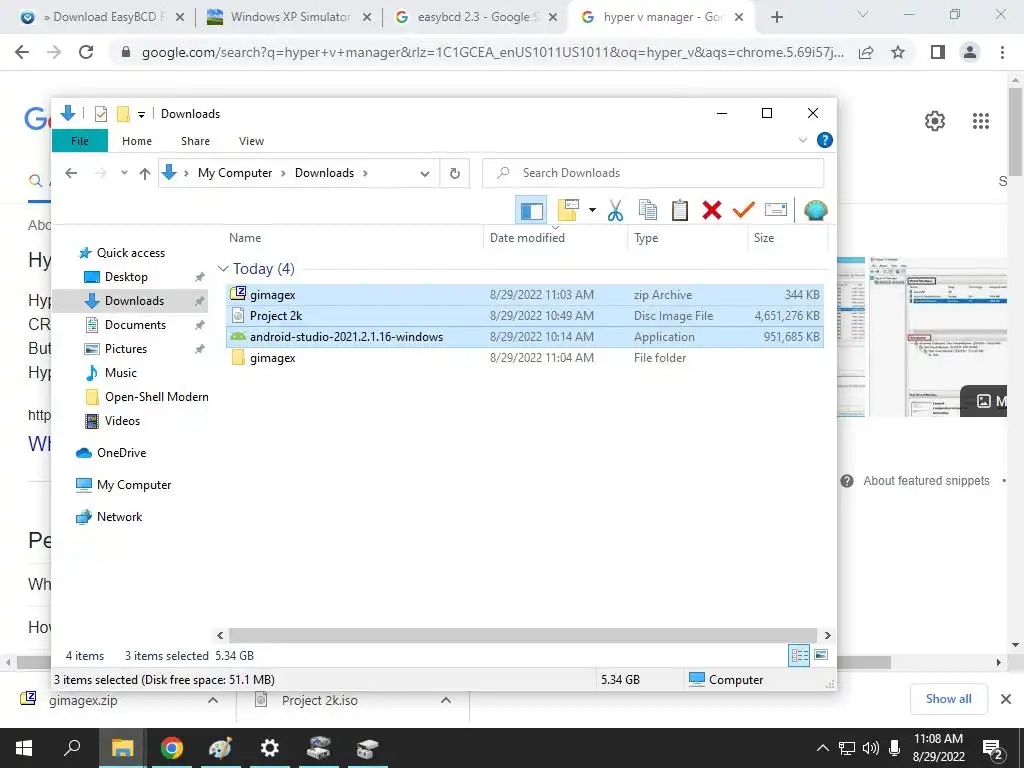The image size is (1024, 768).
Task: Go back in the Explorer window
Action: click(71, 173)
